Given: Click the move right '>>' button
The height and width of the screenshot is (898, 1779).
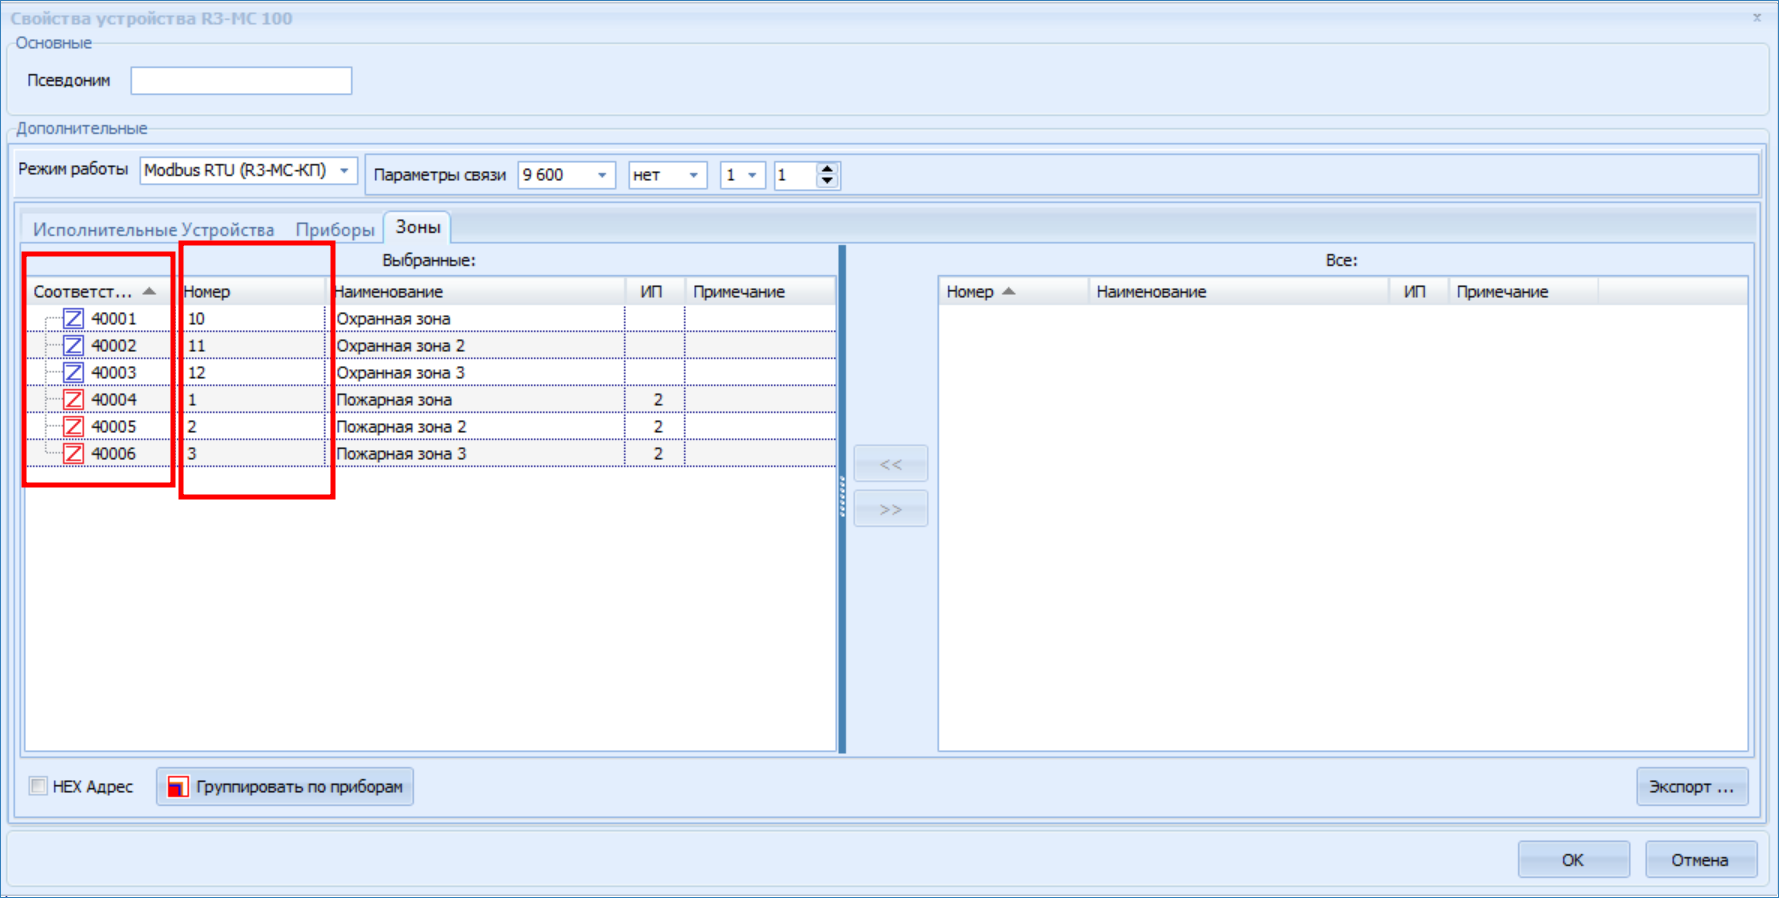Looking at the screenshot, I should tap(890, 509).
